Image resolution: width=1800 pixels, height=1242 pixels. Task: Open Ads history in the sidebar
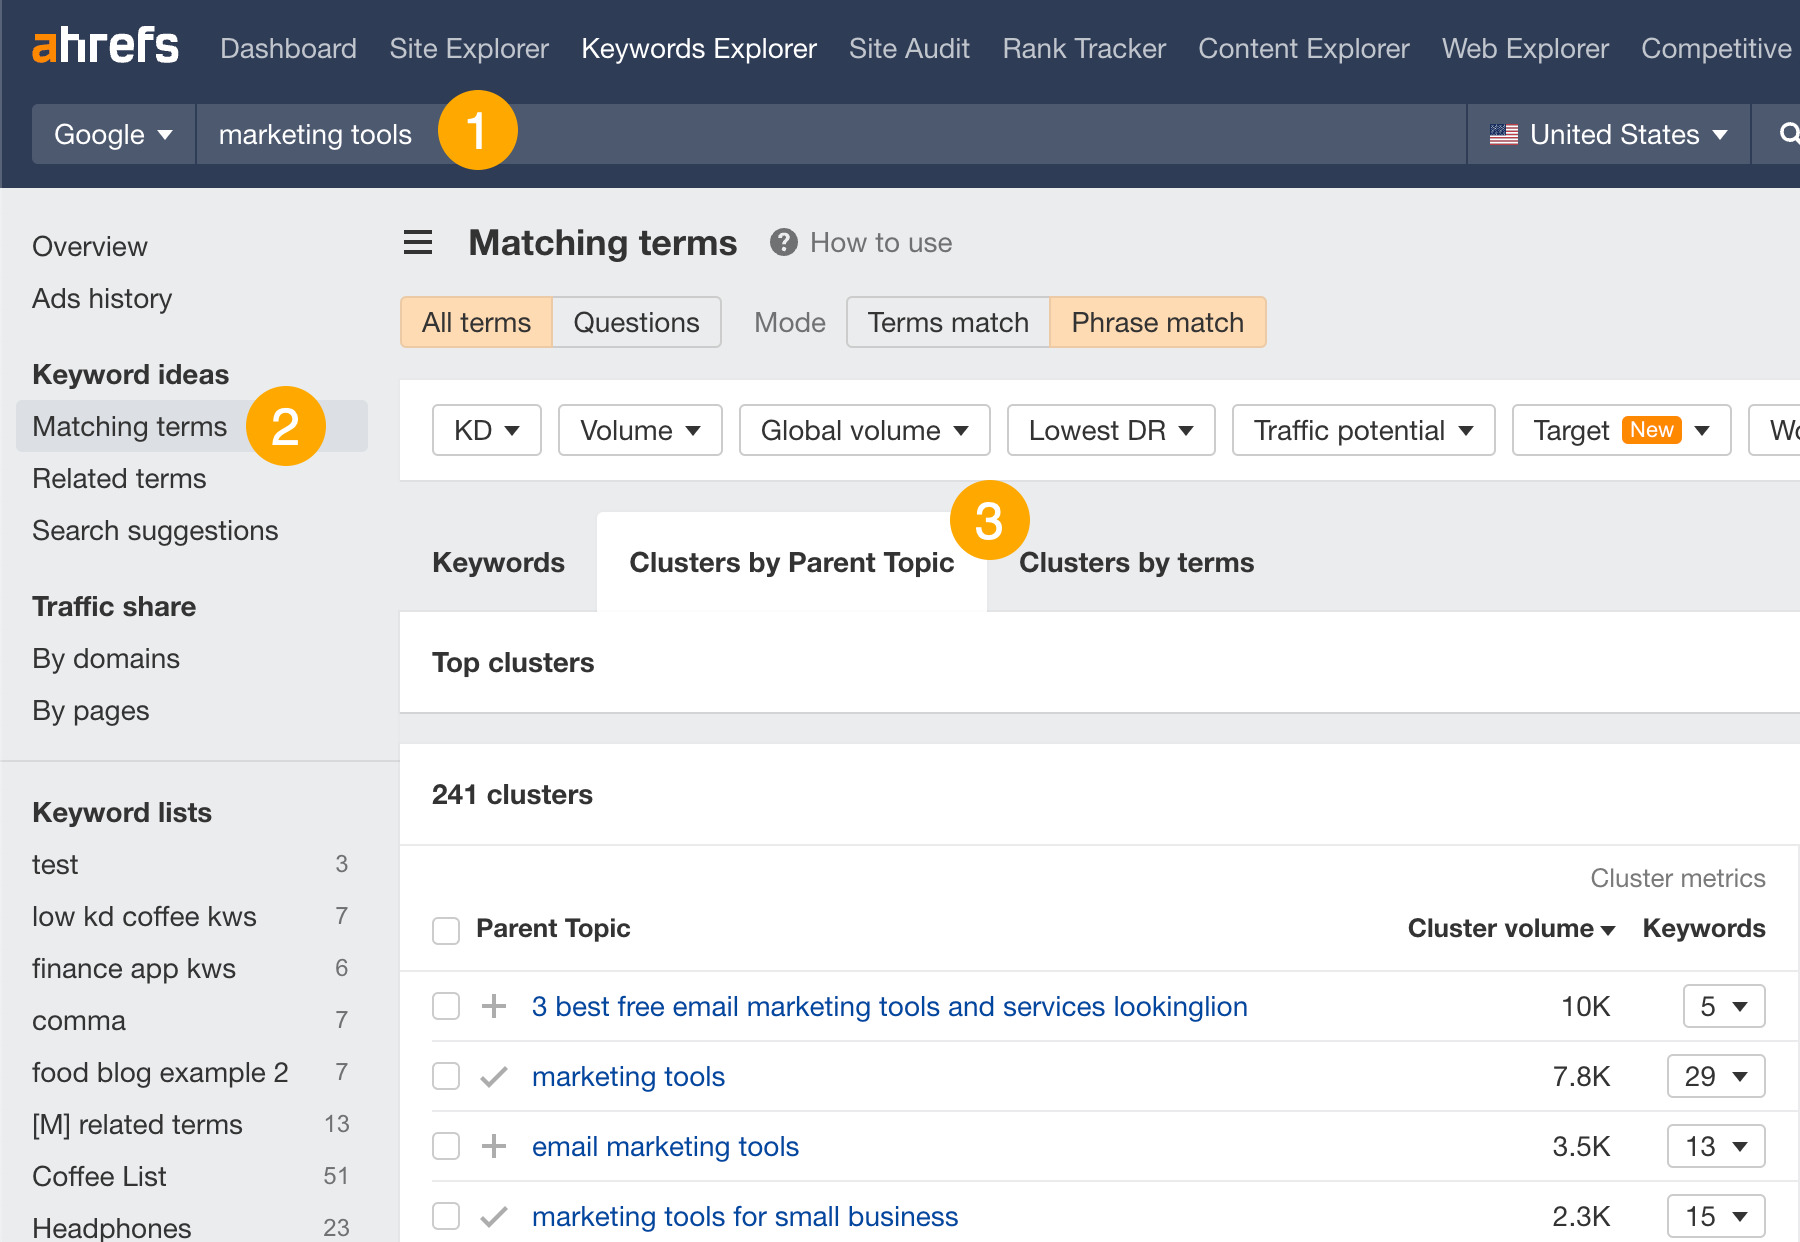point(102,298)
